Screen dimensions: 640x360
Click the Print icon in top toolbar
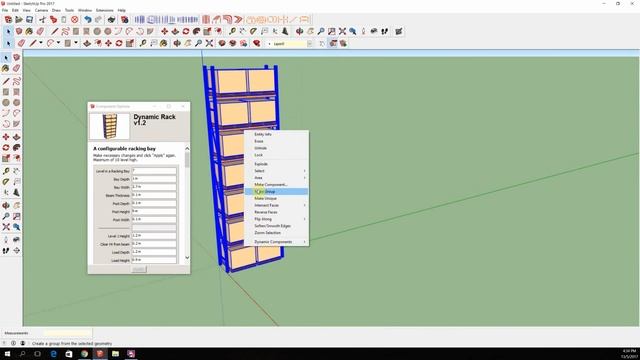pyautogui.click(x=111, y=19)
